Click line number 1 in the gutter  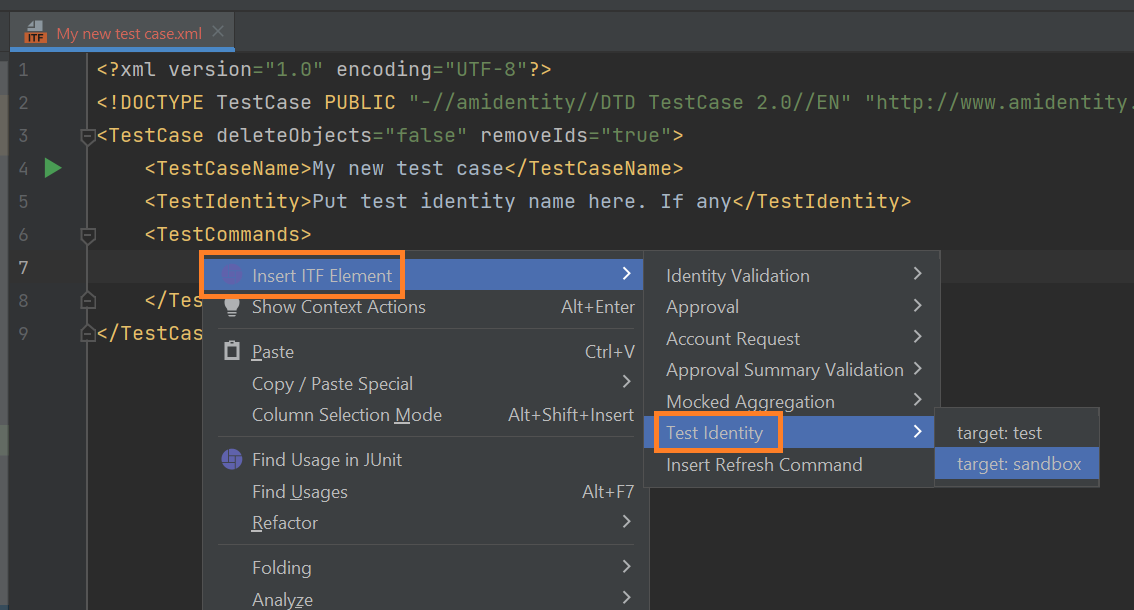(23, 69)
